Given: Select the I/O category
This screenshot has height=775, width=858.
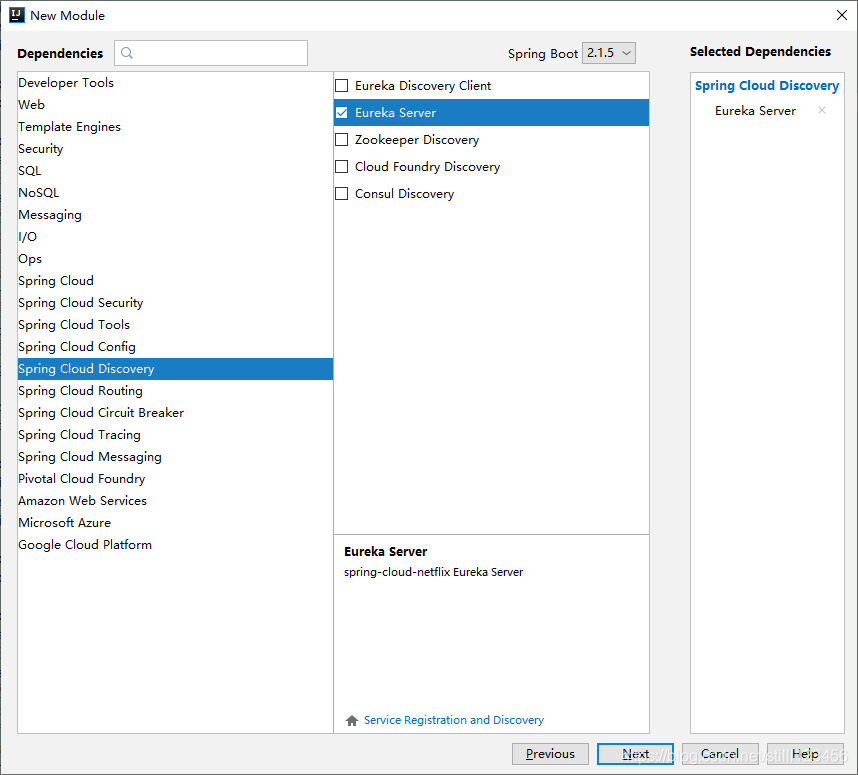Looking at the screenshot, I should tap(175, 236).
